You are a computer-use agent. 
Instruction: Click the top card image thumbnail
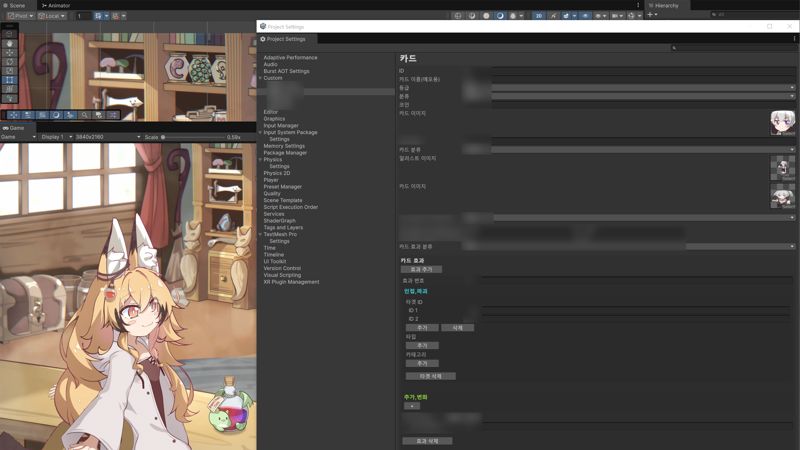coord(782,122)
